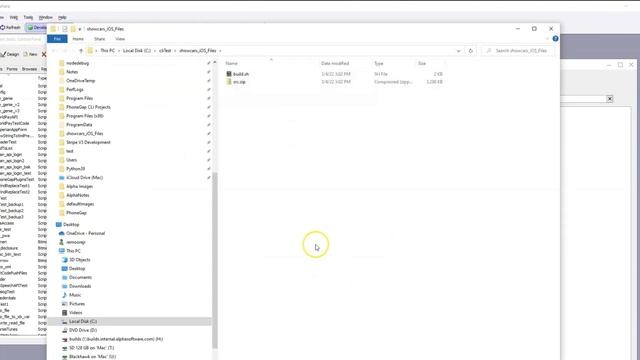Click the Documents folder icon
The width and height of the screenshot is (640, 360).
pyautogui.click(x=64, y=278)
